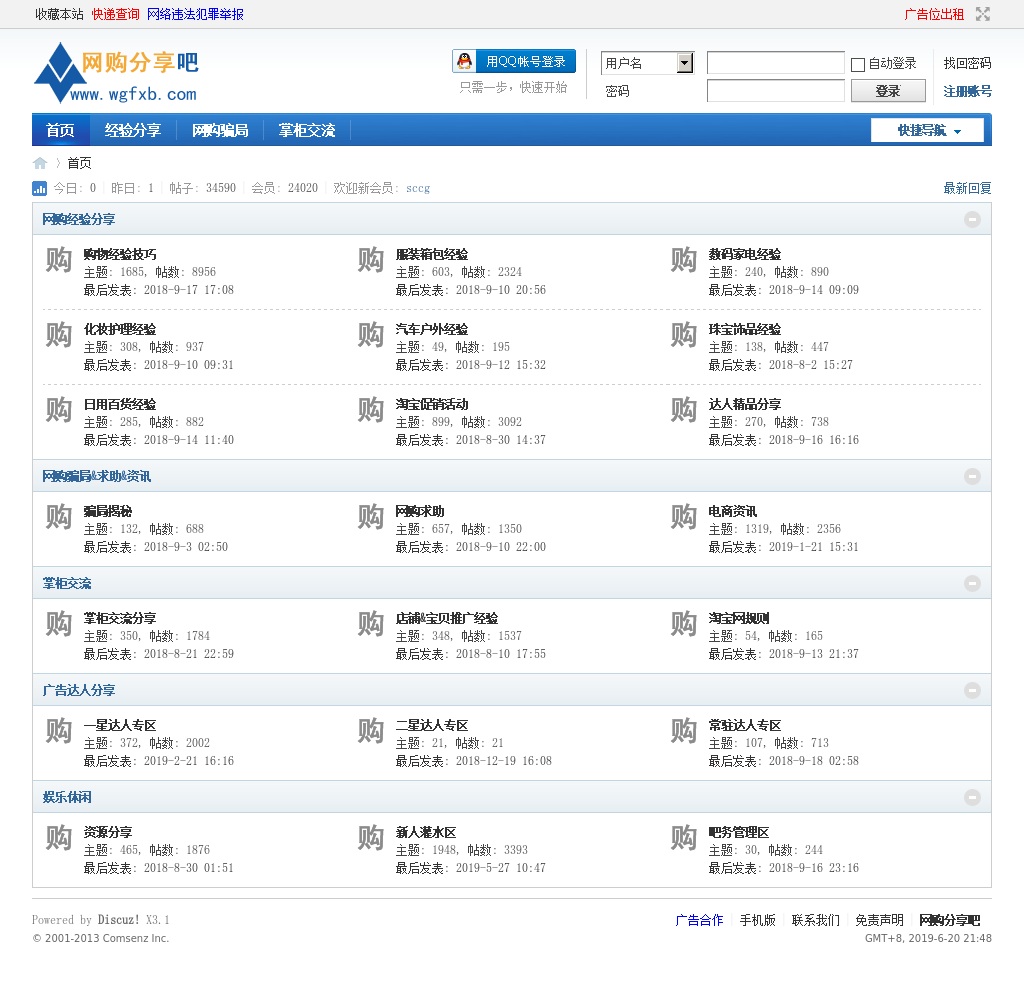Collapse the 网购经验分享 section

(x=972, y=219)
